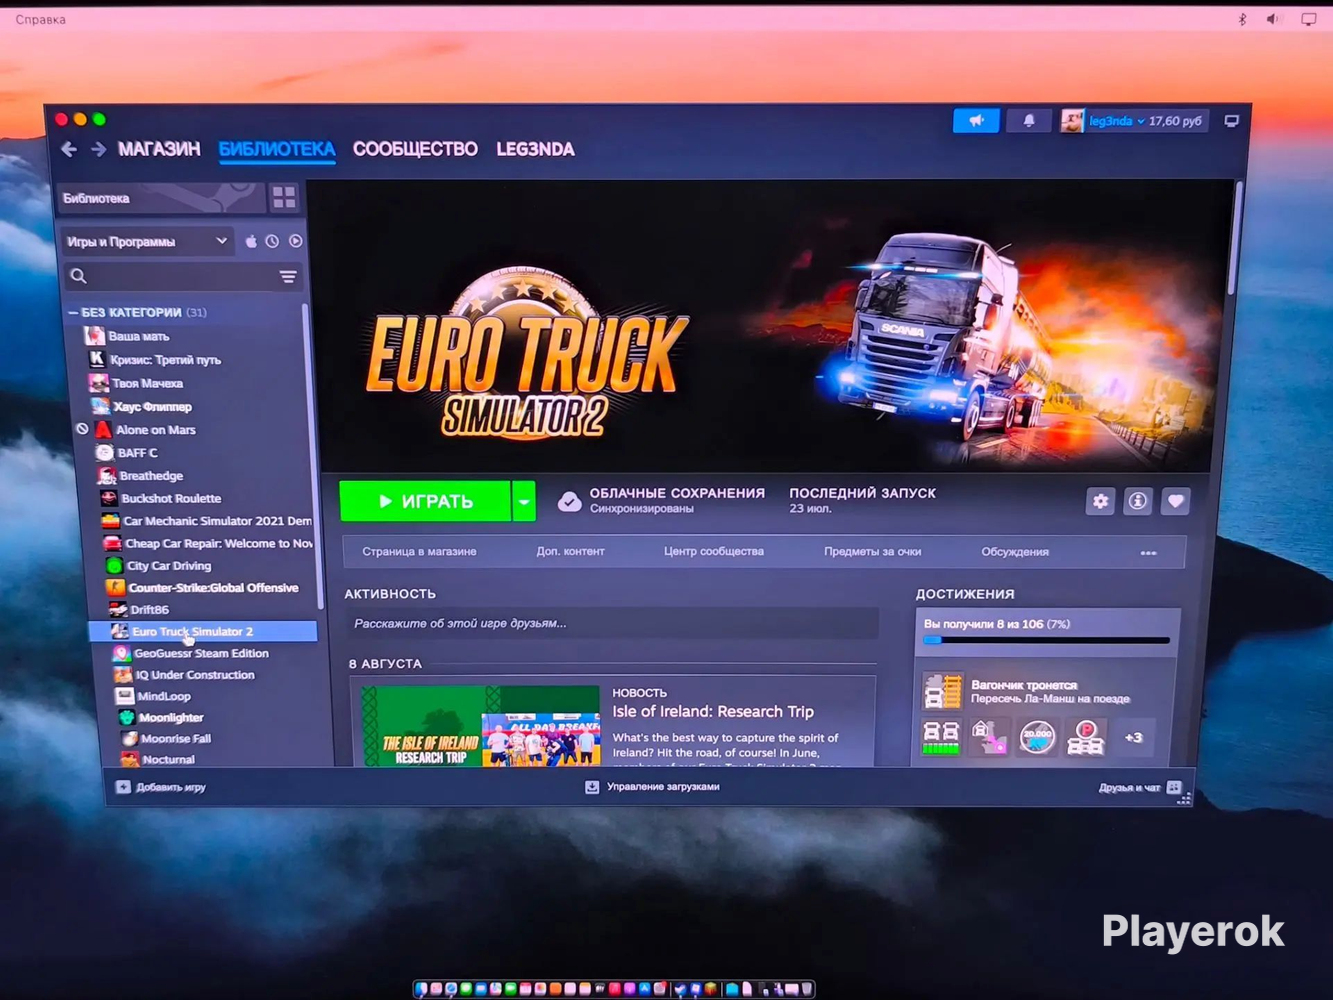Switch to the БИБЛИОТЕКА tab
Viewport: 1333px width, 1000px height.
[x=277, y=149]
